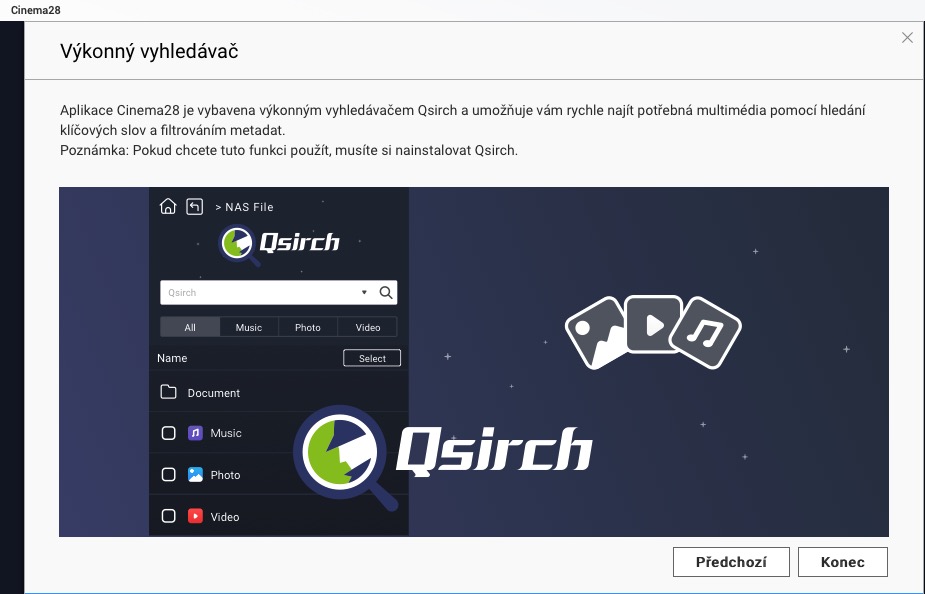Click the music note tile icon
The height and width of the screenshot is (594, 925).
pyautogui.click(x=706, y=333)
